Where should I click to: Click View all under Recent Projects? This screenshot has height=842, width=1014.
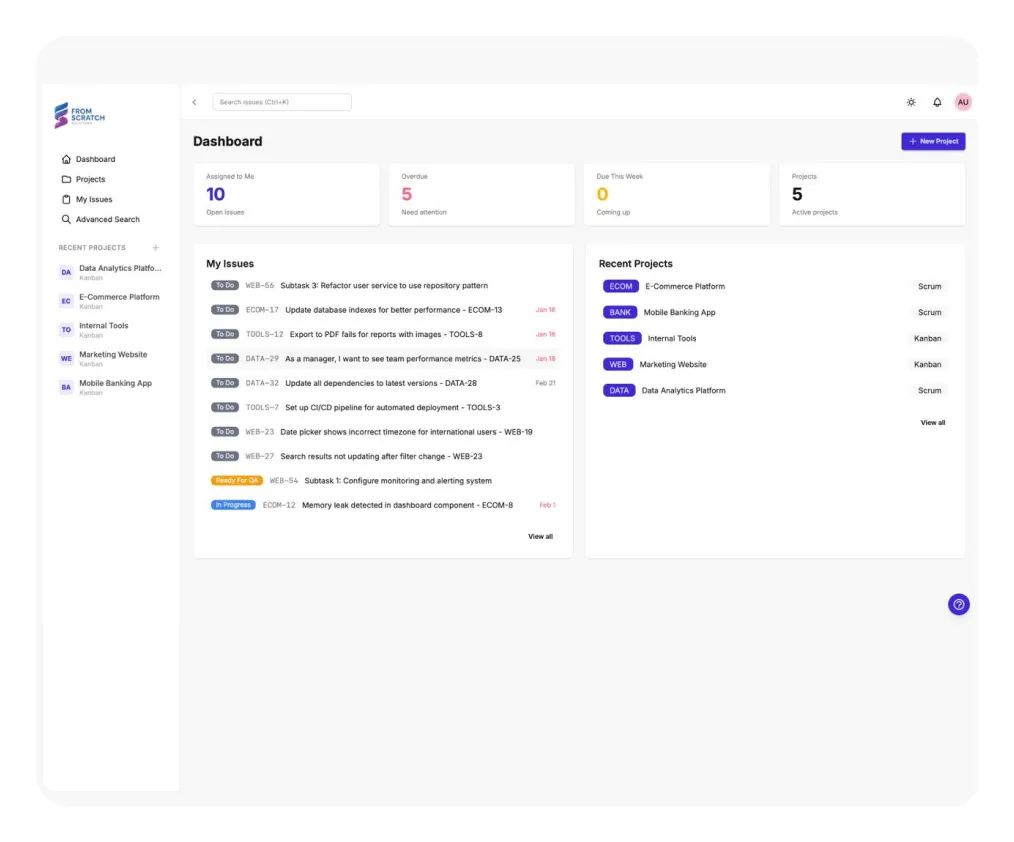tap(932, 423)
